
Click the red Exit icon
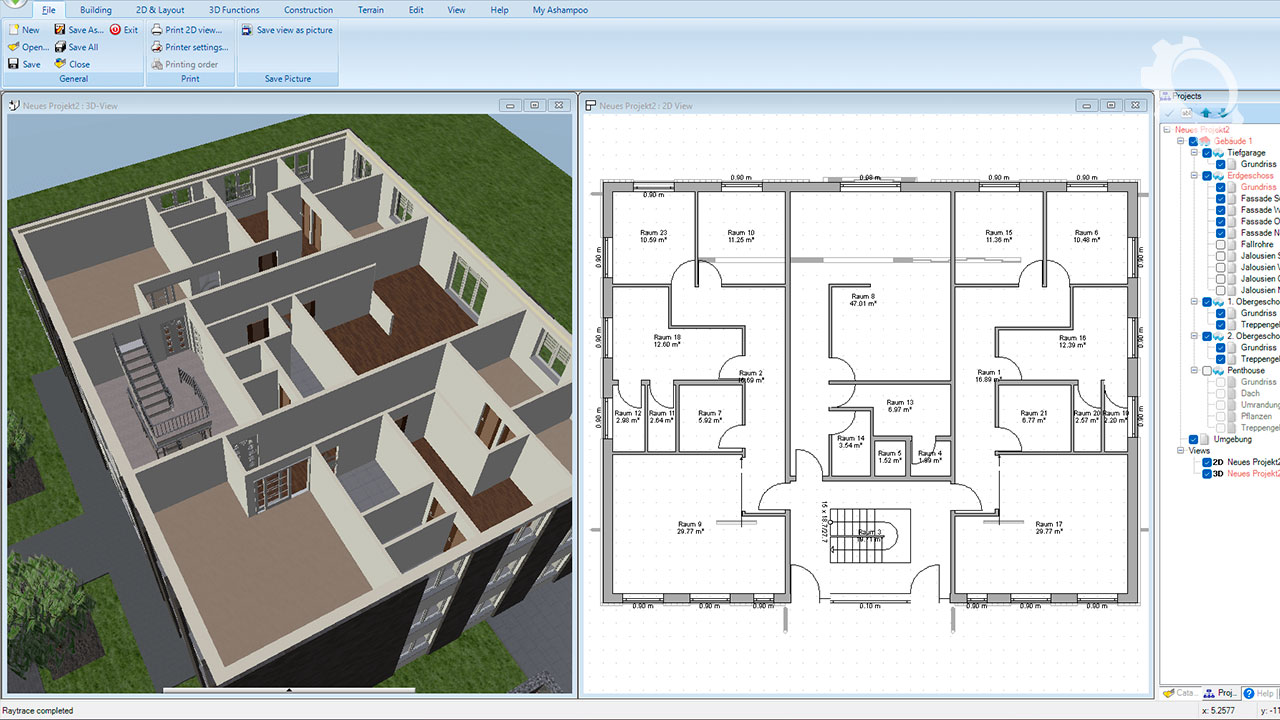[x=115, y=30]
